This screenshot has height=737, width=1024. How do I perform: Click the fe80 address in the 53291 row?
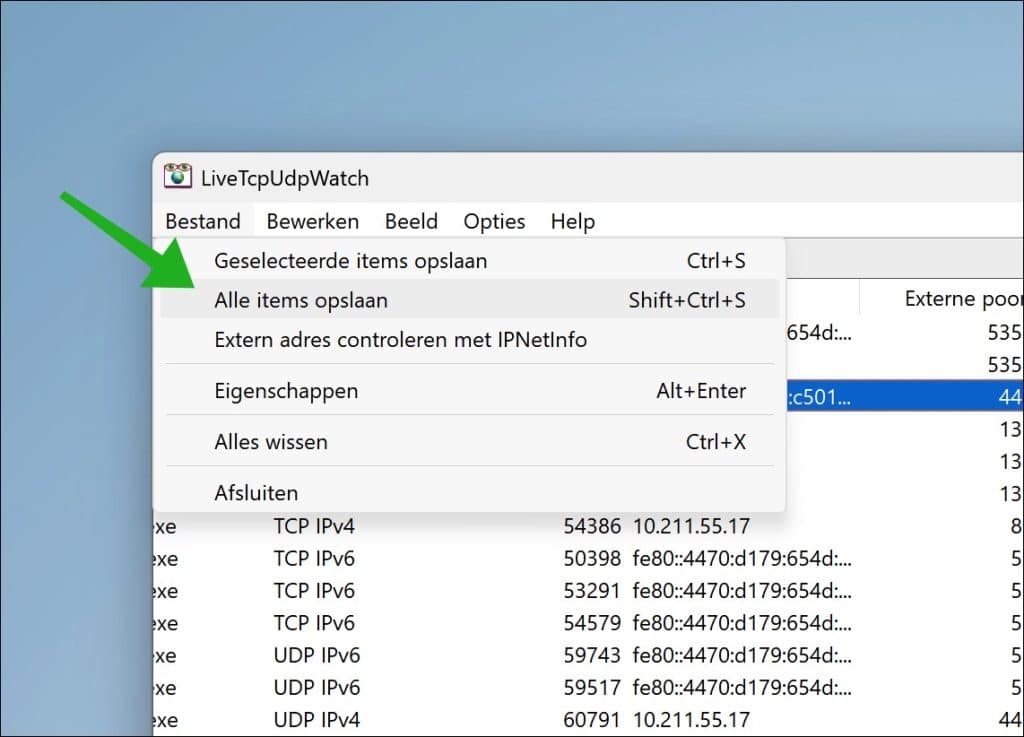(x=742, y=591)
